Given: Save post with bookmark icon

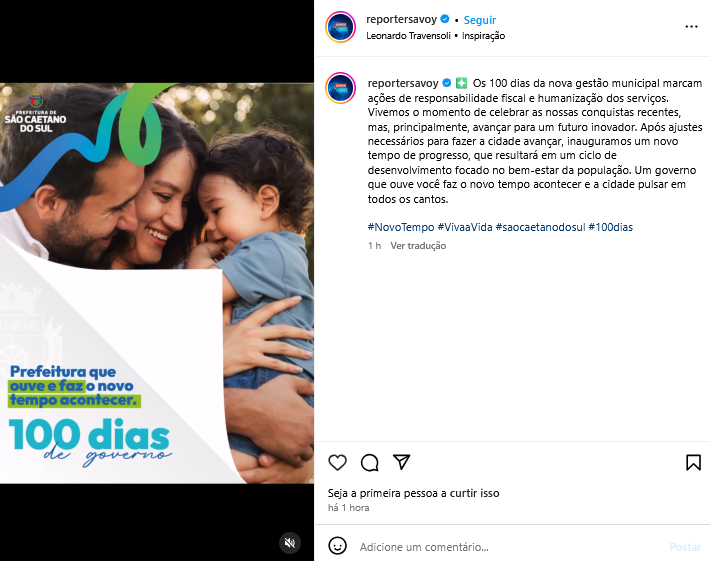Looking at the screenshot, I should [x=693, y=462].
